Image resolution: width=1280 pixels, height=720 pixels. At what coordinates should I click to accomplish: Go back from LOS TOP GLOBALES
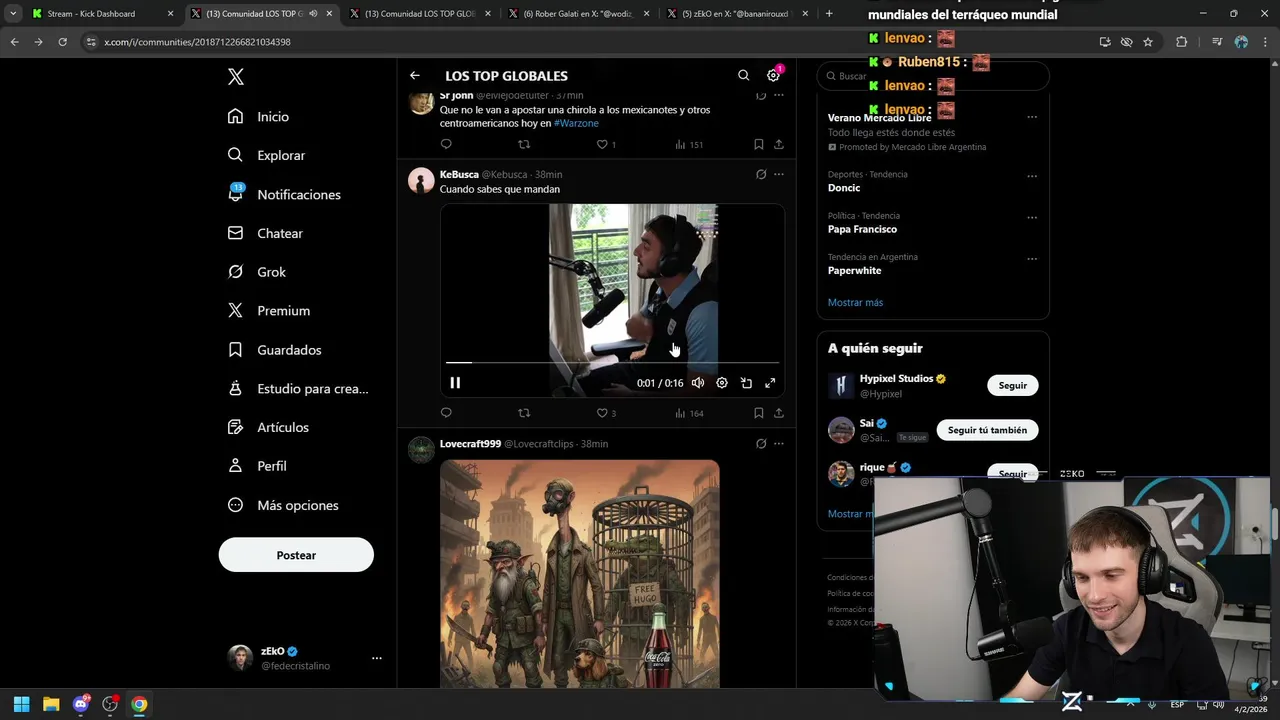point(415,76)
